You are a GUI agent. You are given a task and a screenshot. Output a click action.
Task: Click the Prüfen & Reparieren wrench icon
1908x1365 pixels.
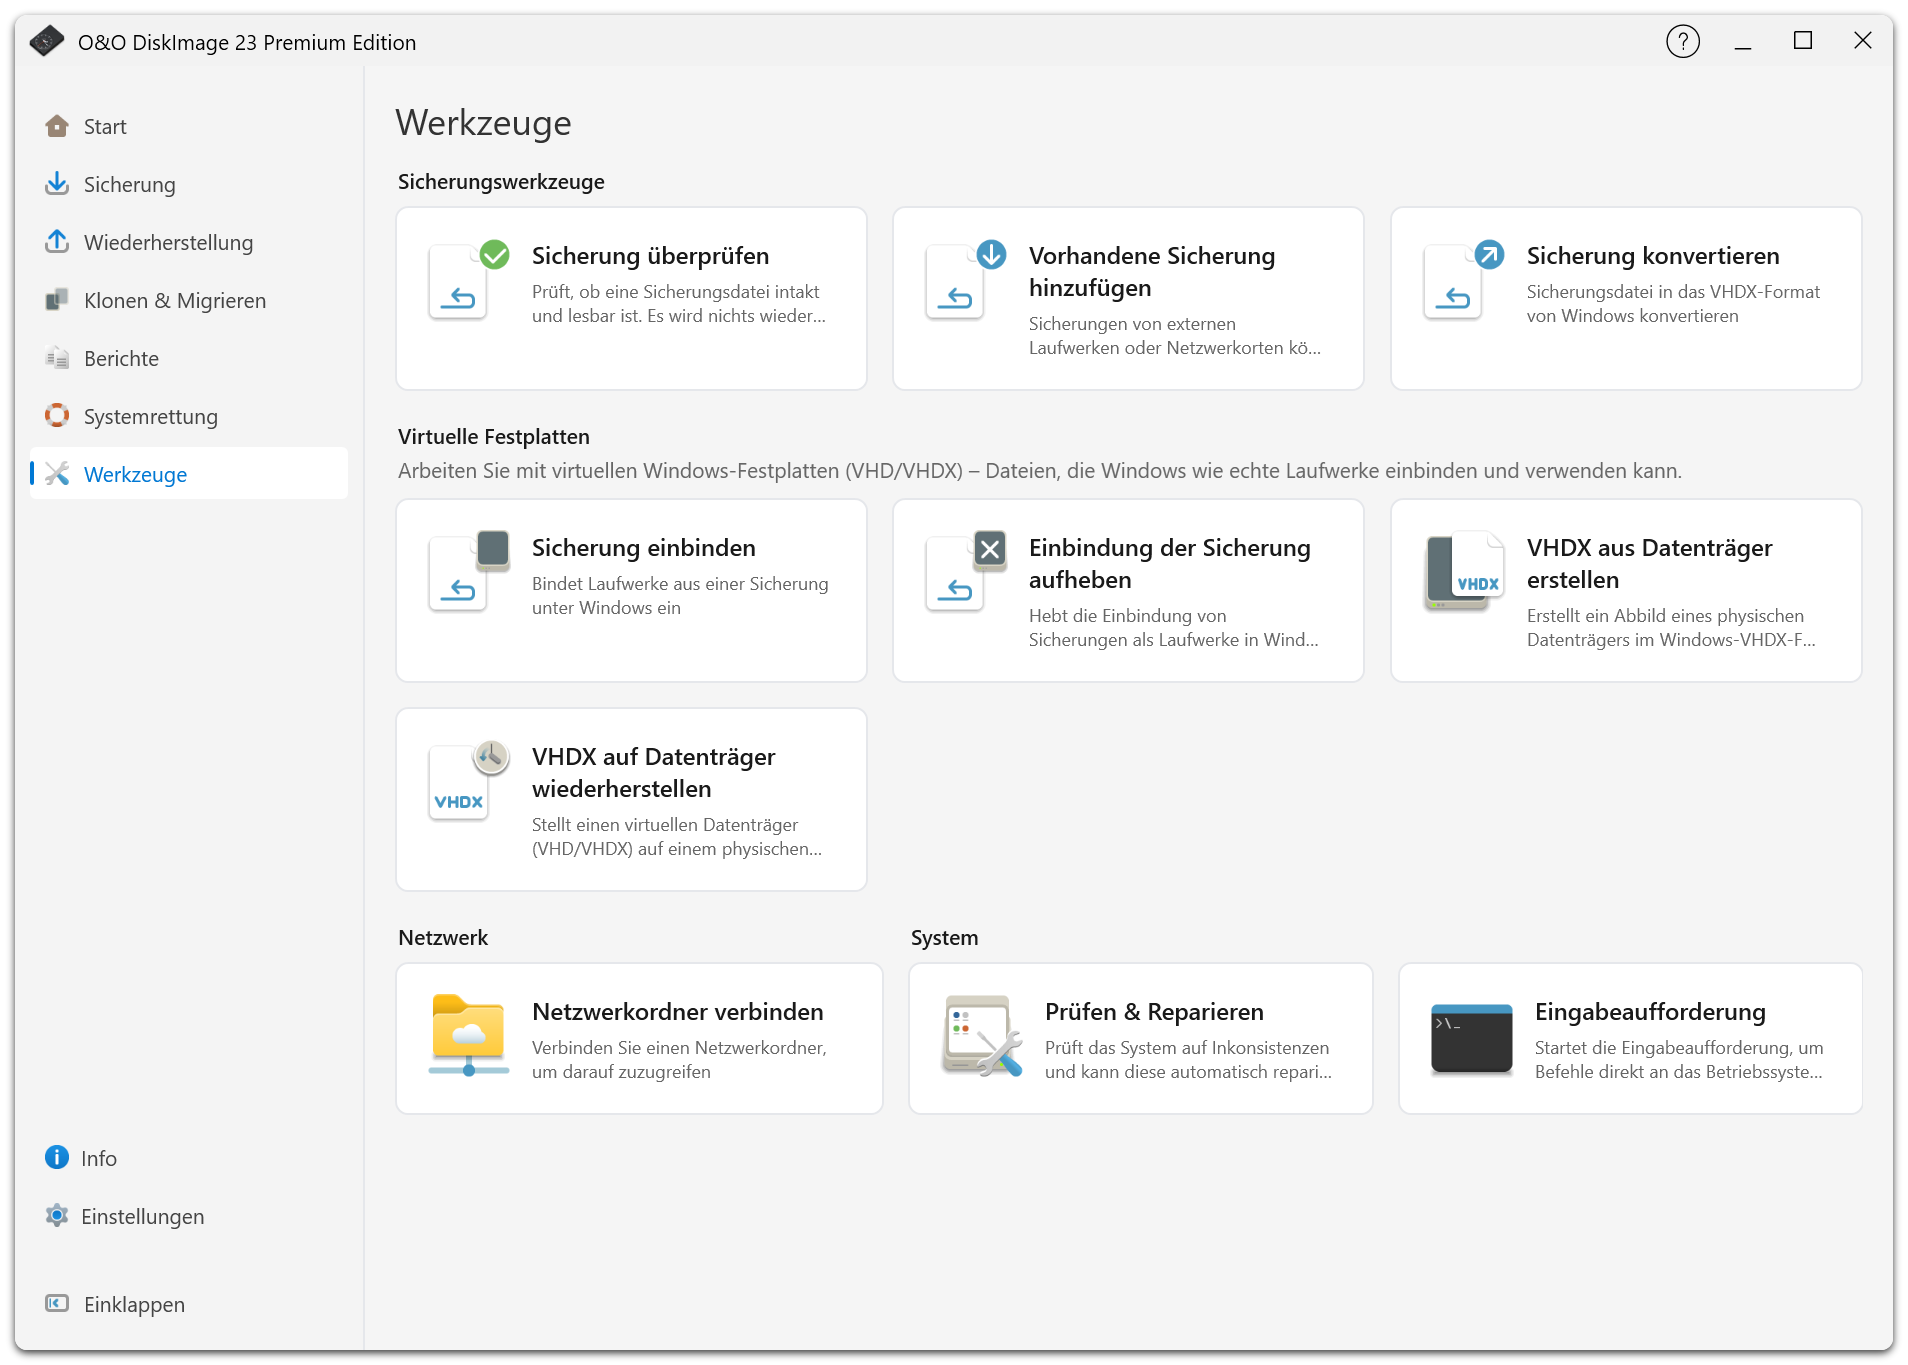coord(982,1035)
